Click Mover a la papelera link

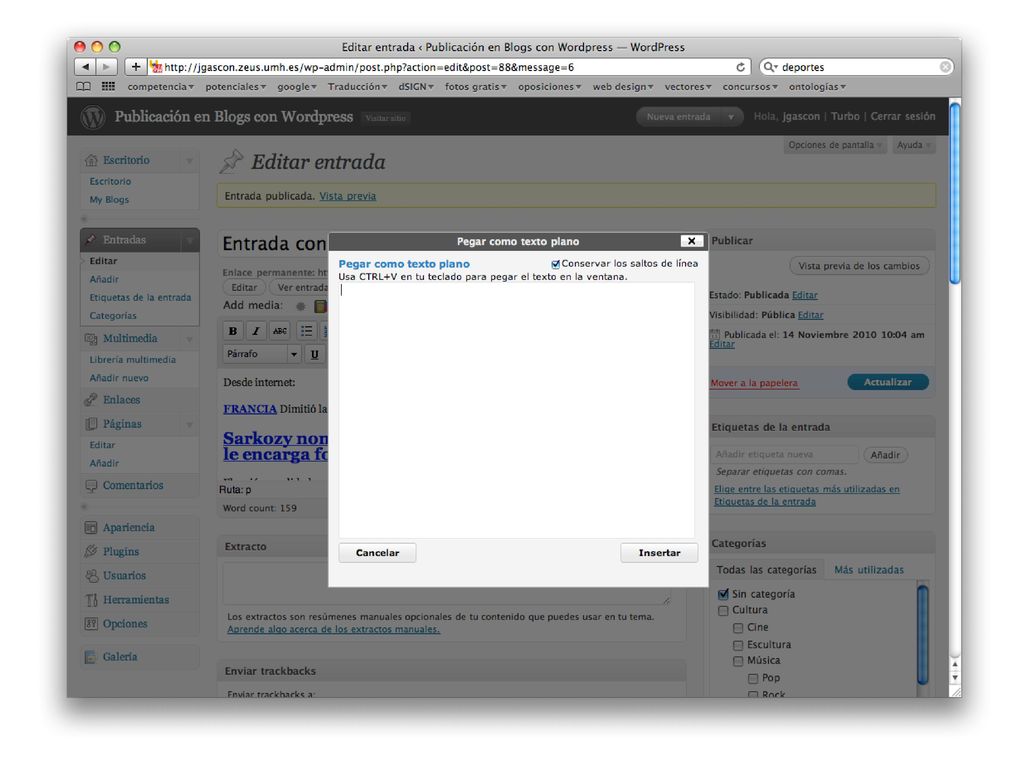point(754,383)
